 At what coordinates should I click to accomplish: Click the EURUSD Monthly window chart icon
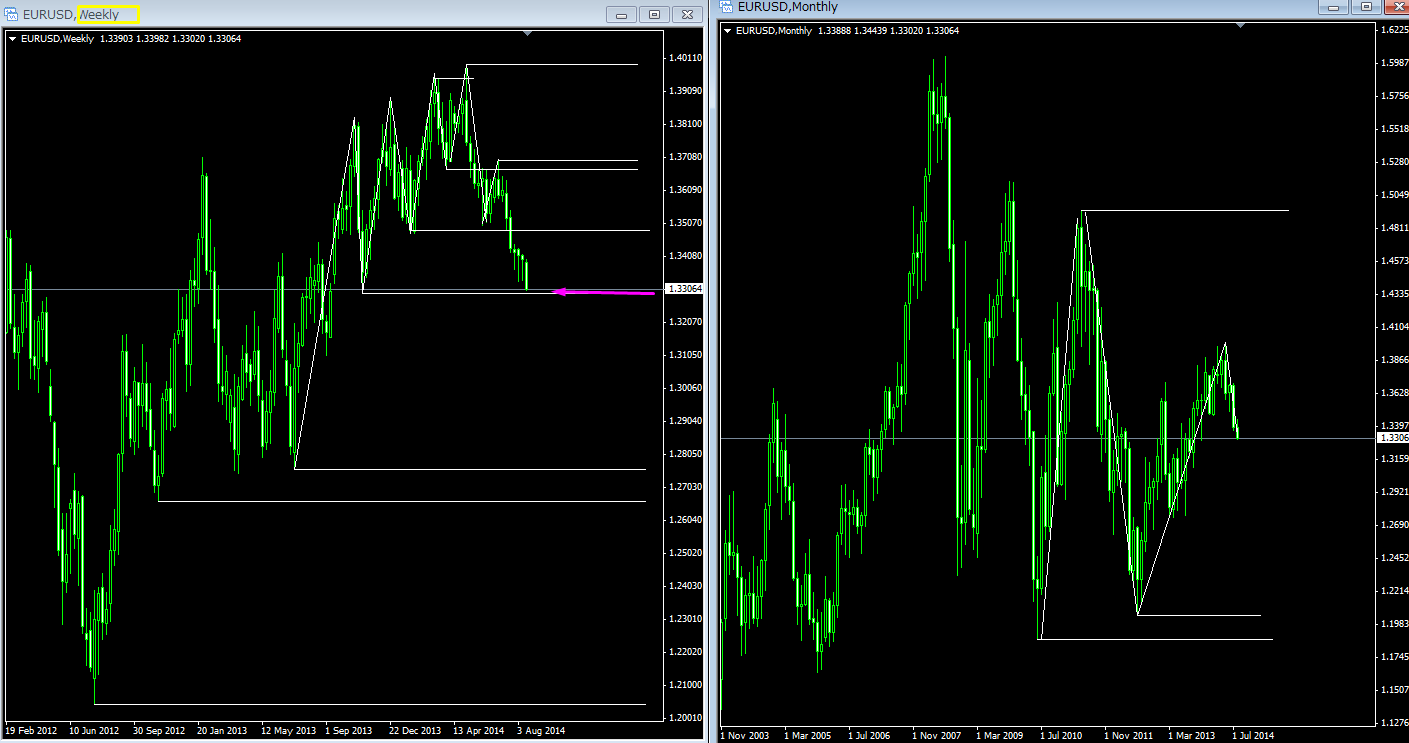point(727,7)
